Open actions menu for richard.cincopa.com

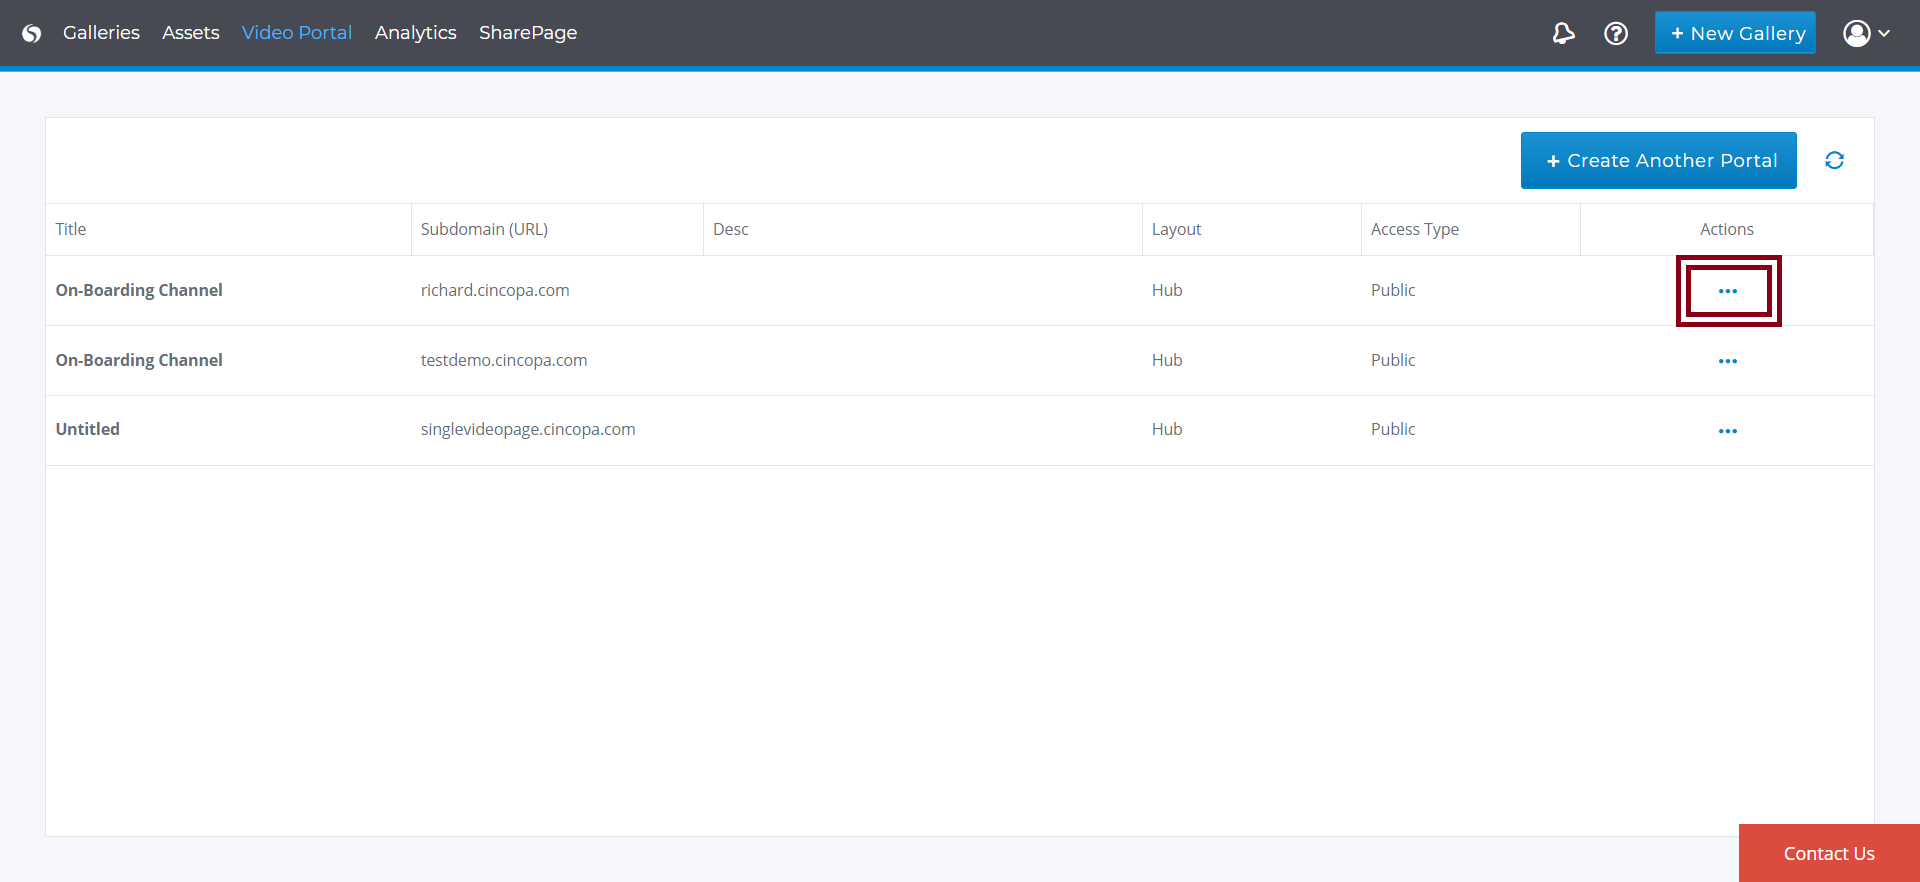[x=1727, y=291]
